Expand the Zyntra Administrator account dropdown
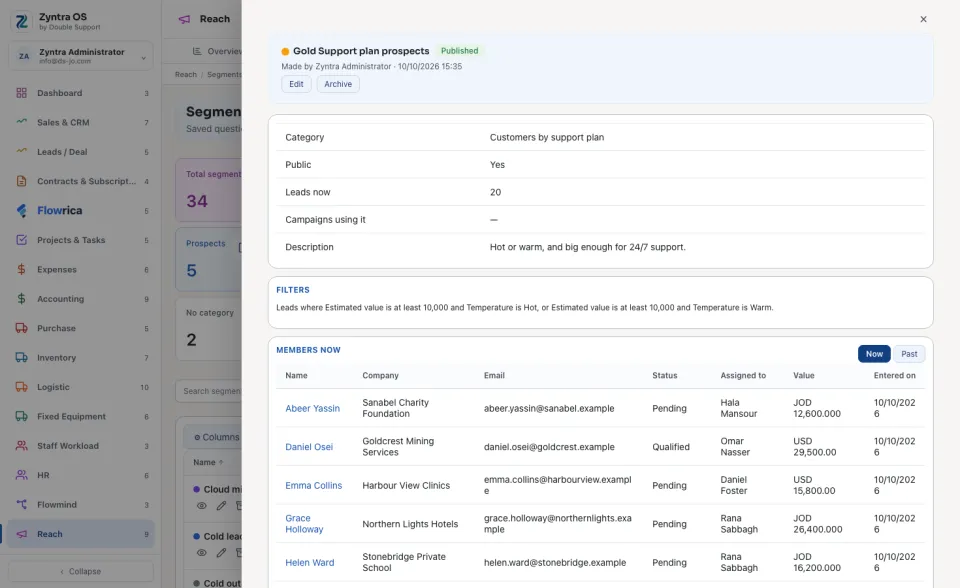The height and width of the screenshot is (588, 960). [x=81, y=56]
